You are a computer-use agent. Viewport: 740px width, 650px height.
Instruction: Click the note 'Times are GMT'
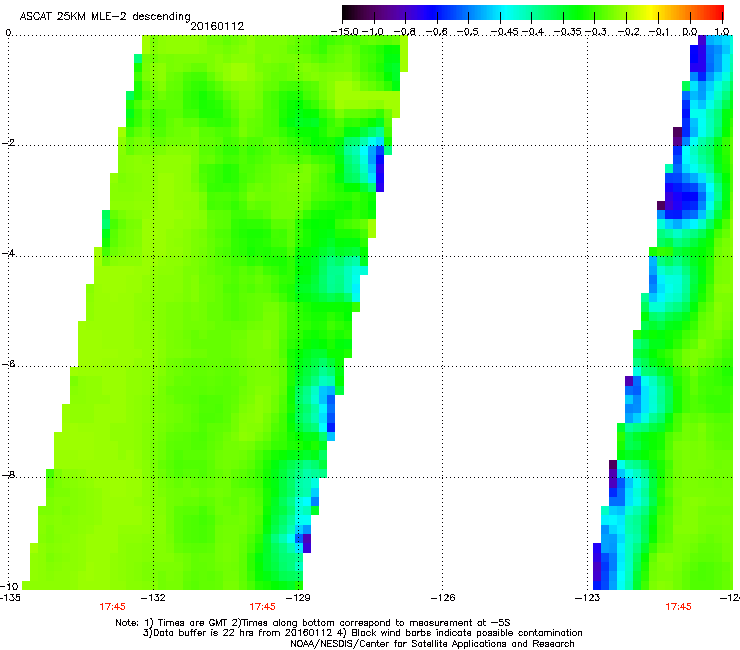click(193, 623)
